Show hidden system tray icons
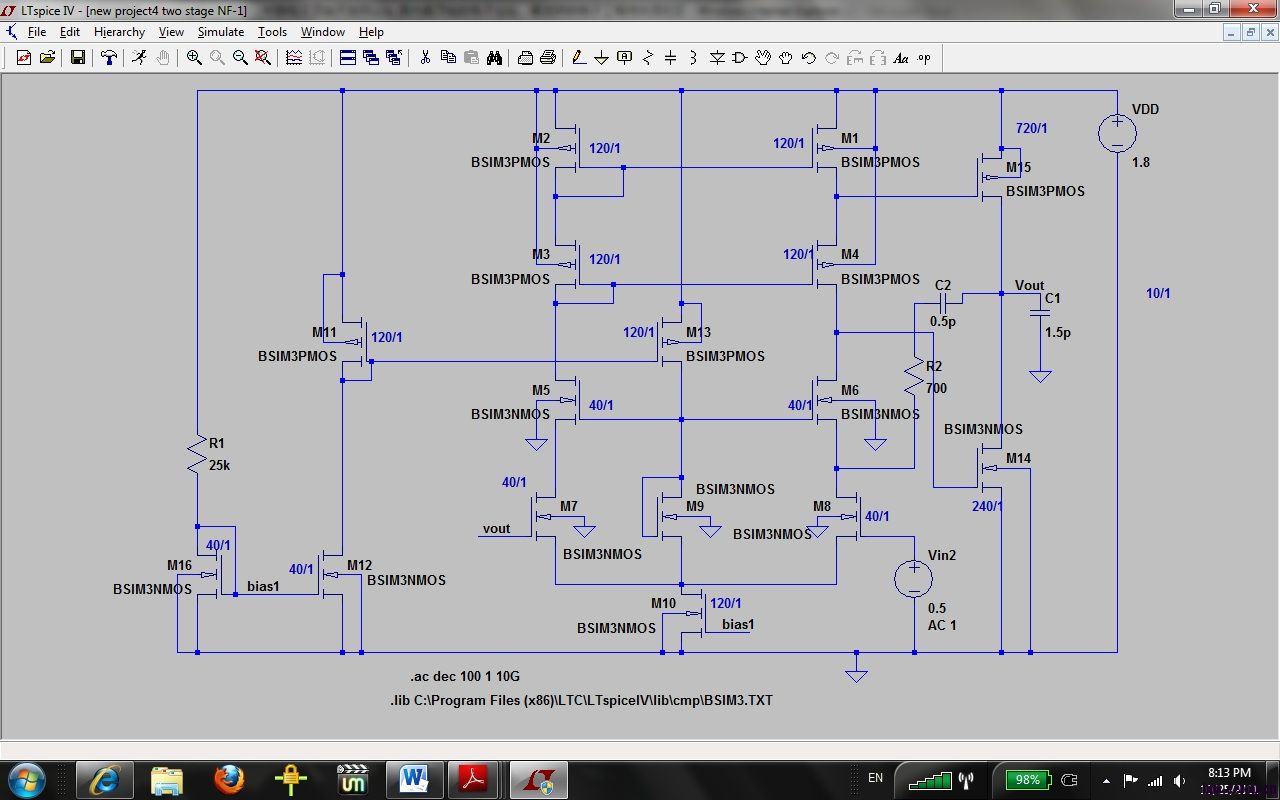 coord(1106,780)
